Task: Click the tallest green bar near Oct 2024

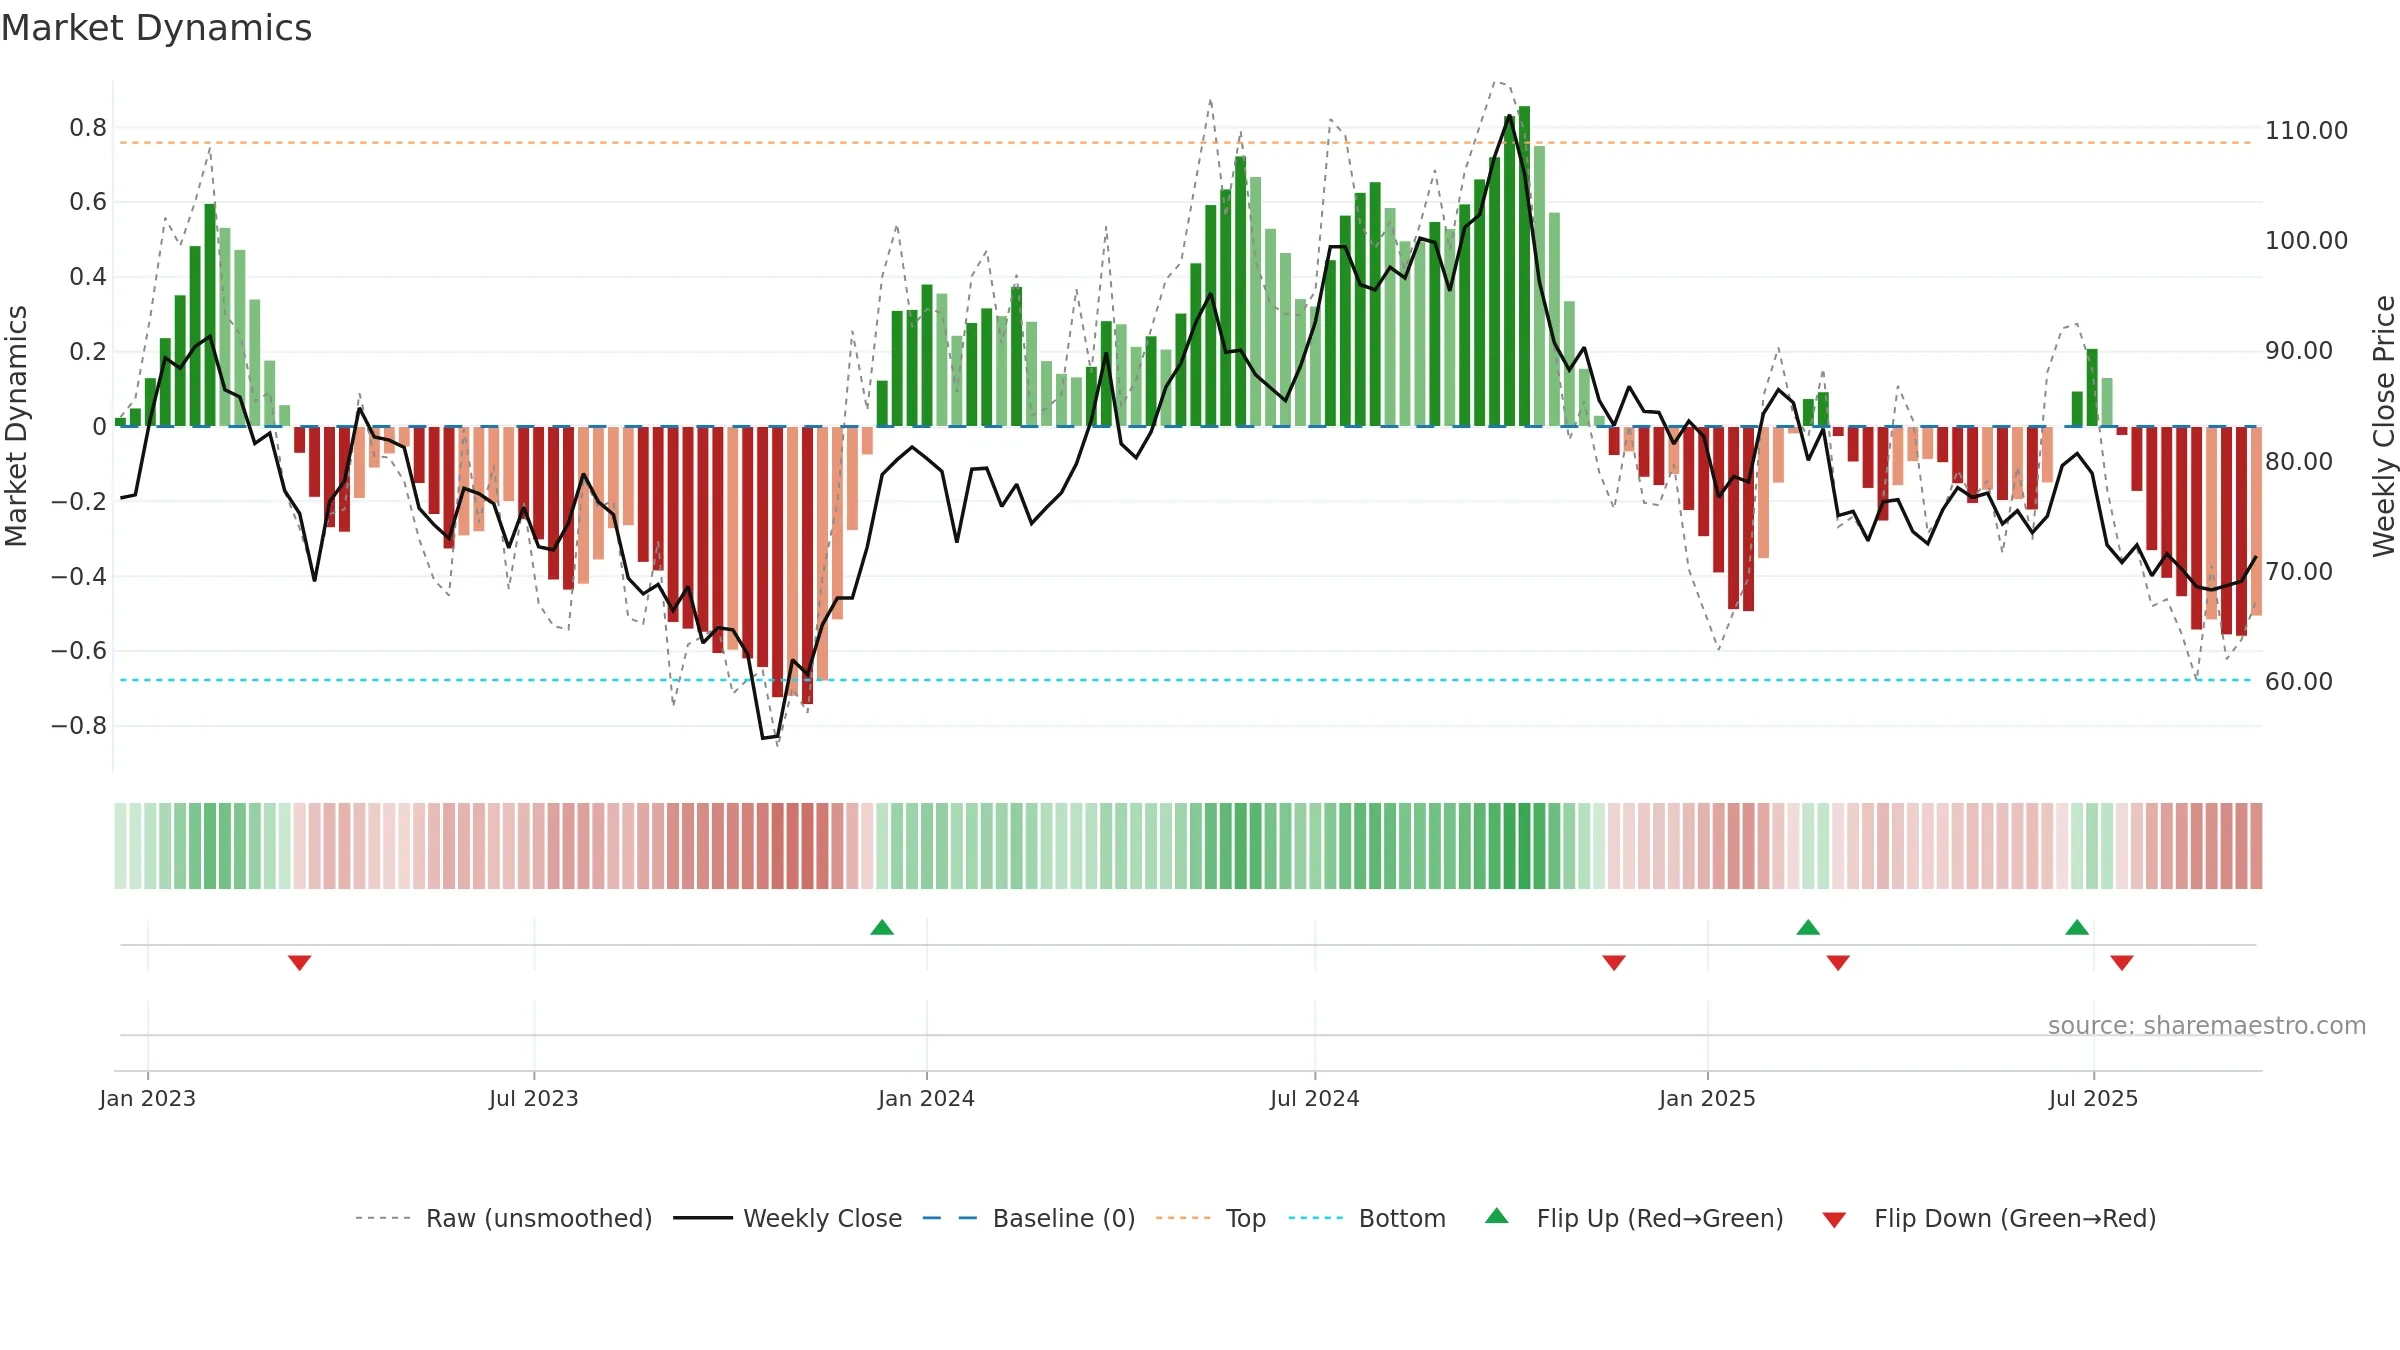Action: tap(1524, 266)
